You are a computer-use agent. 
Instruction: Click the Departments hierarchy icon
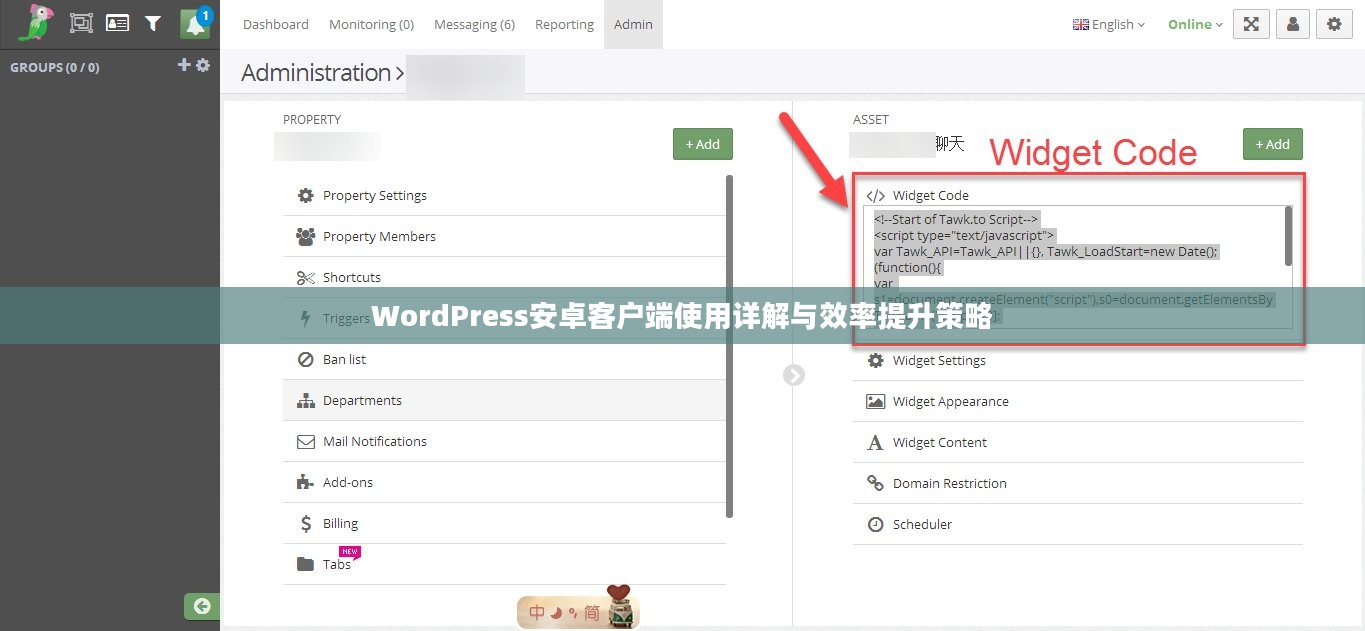306,400
